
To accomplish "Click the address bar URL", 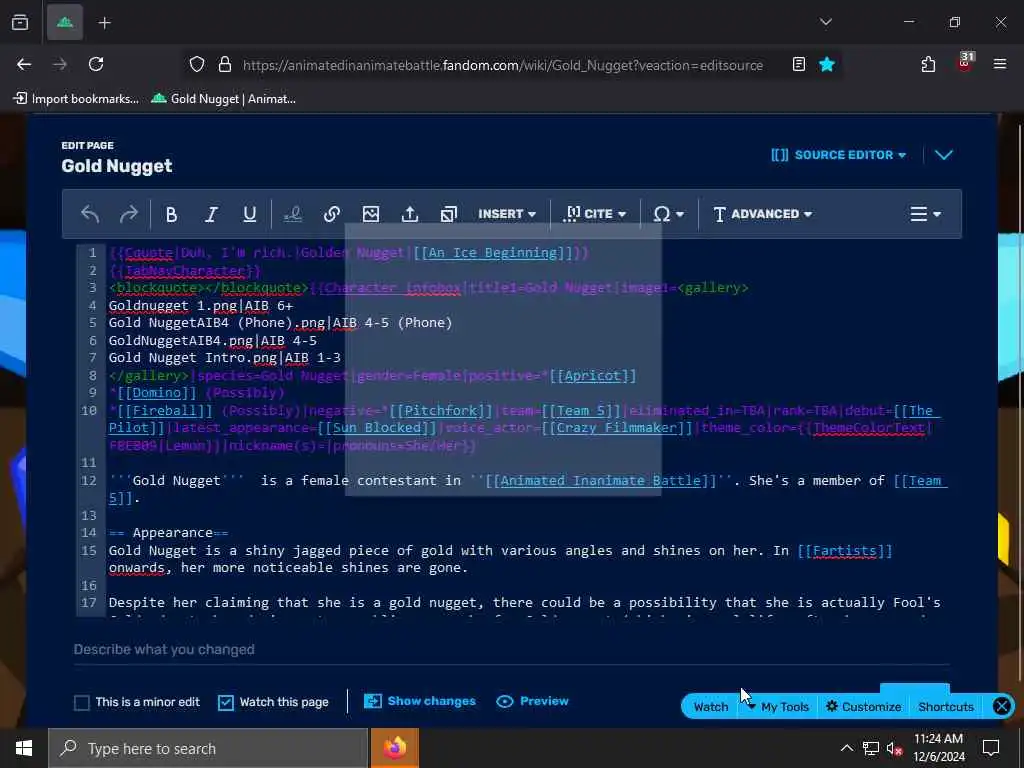I will 503,65.
